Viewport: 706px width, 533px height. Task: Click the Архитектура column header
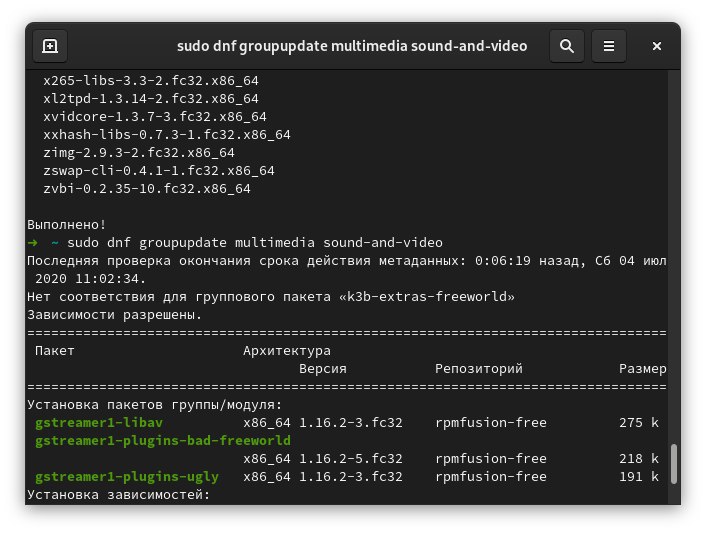click(287, 351)
